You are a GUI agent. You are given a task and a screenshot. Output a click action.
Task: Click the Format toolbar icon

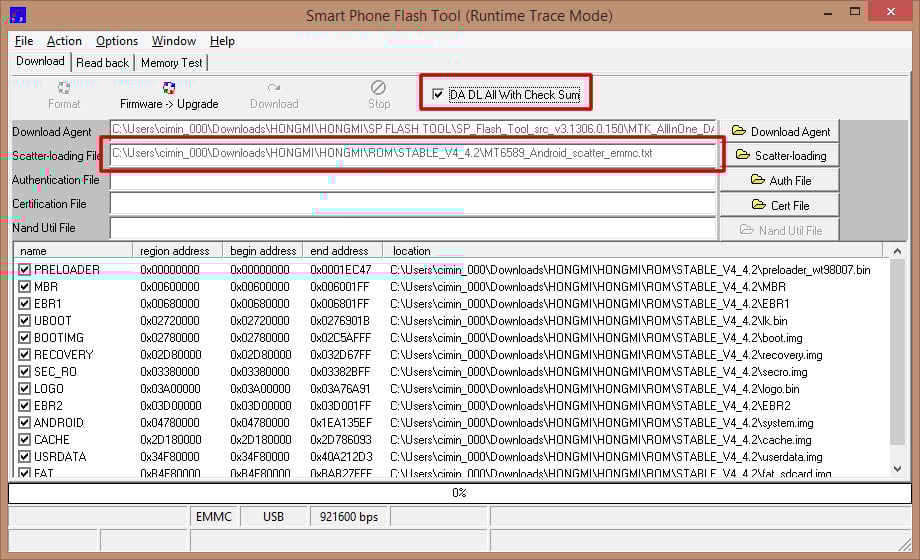(63, 88)
